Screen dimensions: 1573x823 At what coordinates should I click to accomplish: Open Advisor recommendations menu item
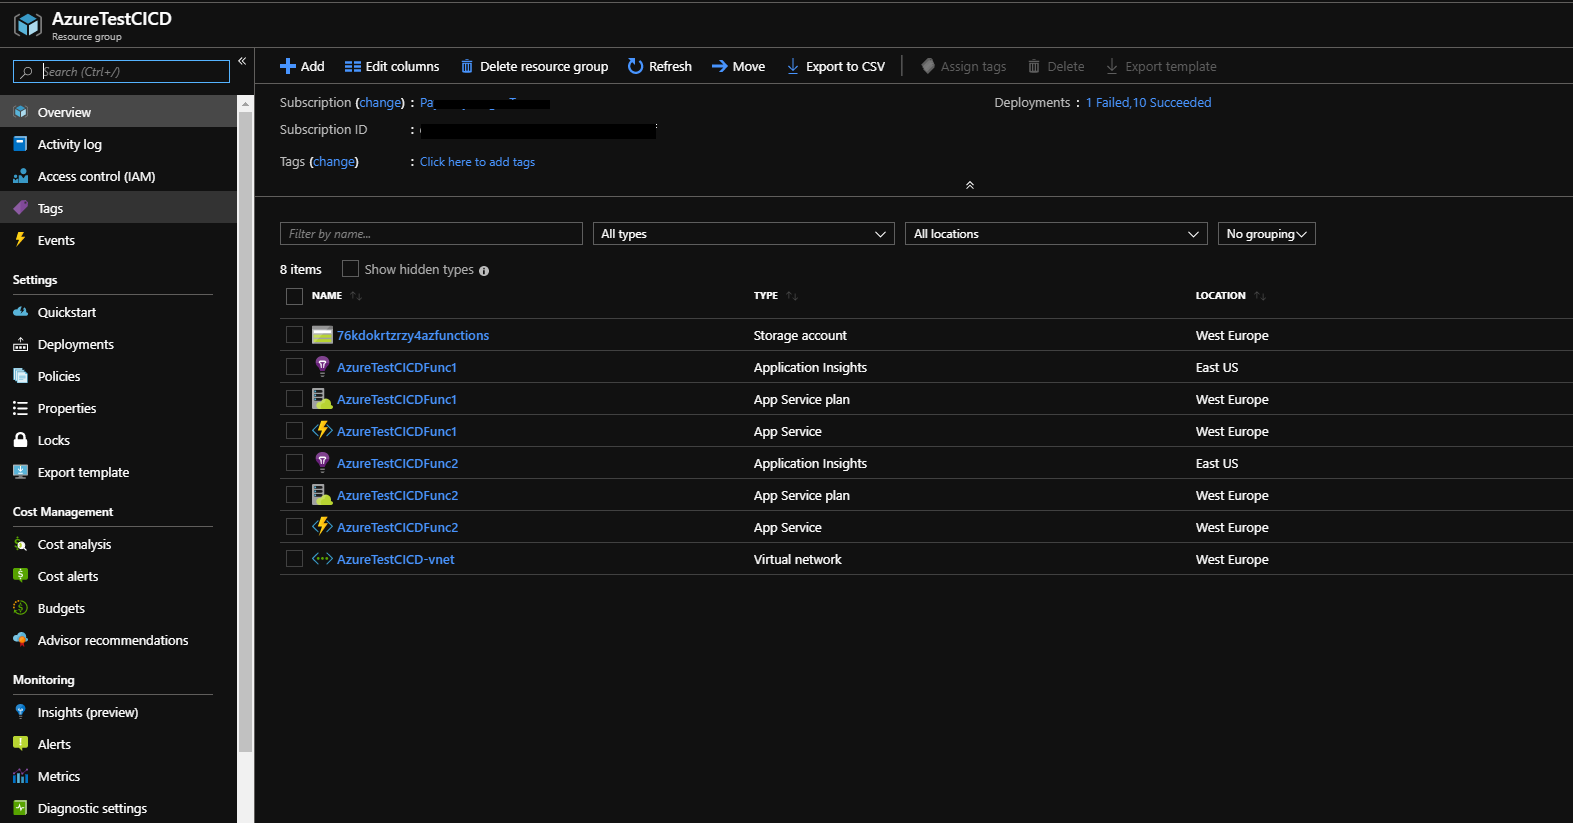pos(118,640)
